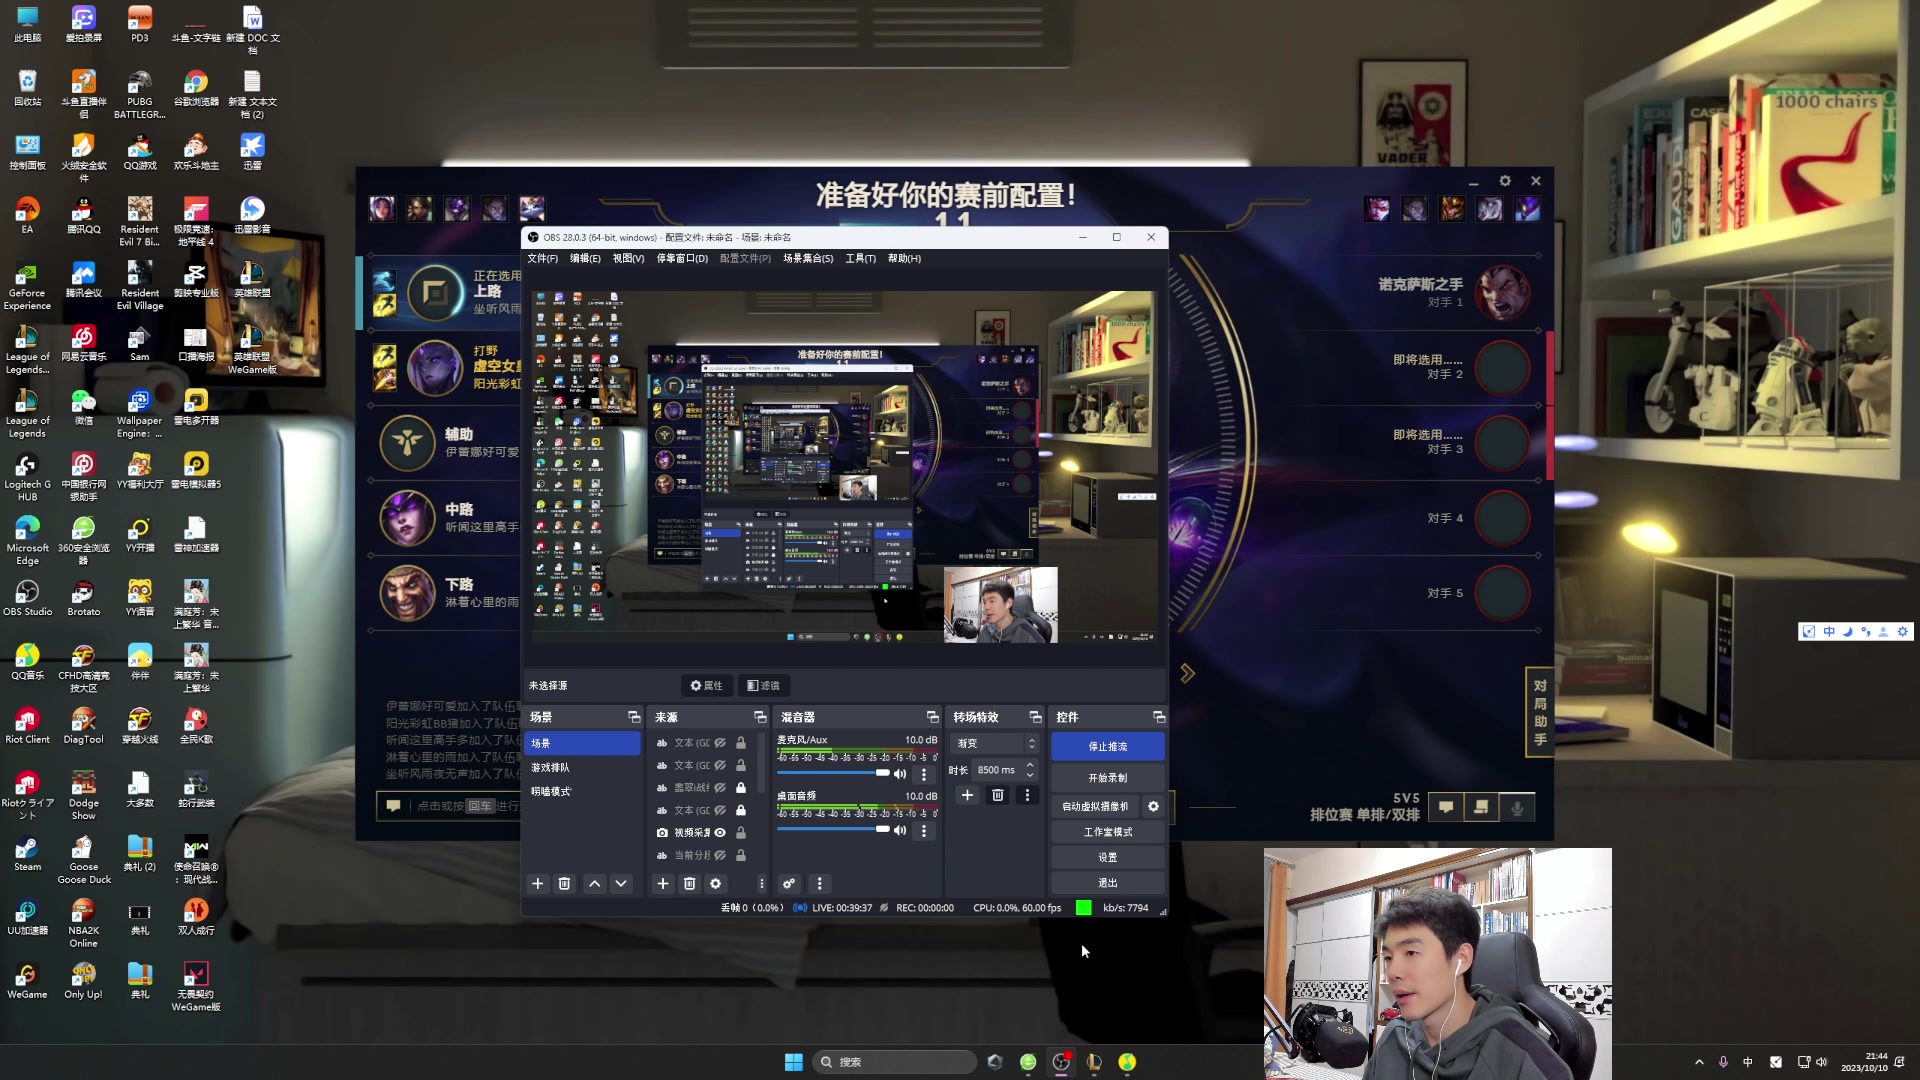This screenshot has width=1920, height=1080.
Task: Float the Controls dock with its pop-out icon
Action: [1159, 717]
